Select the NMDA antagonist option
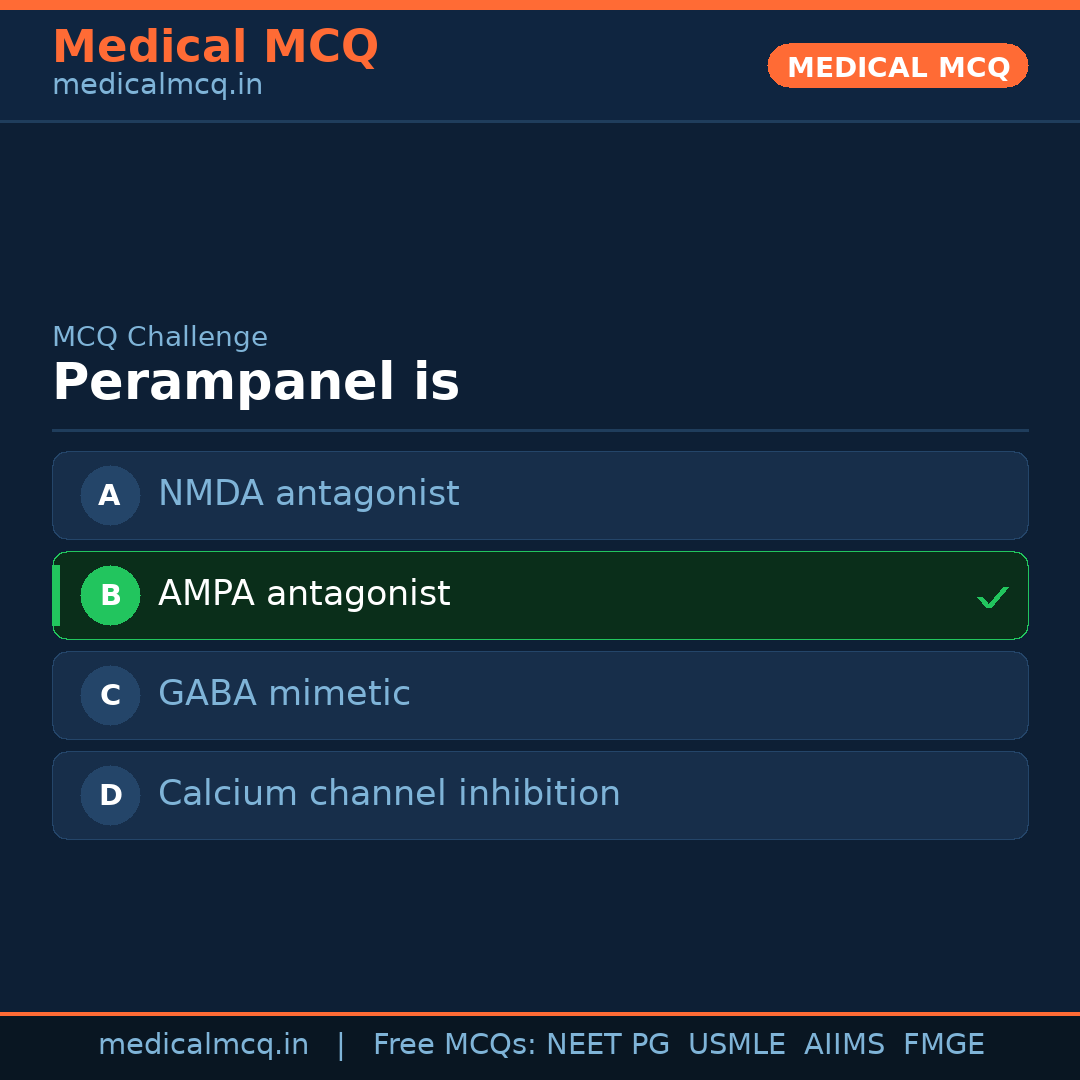Screen dimensions: 1080x1080 click(x=308, y=494)
